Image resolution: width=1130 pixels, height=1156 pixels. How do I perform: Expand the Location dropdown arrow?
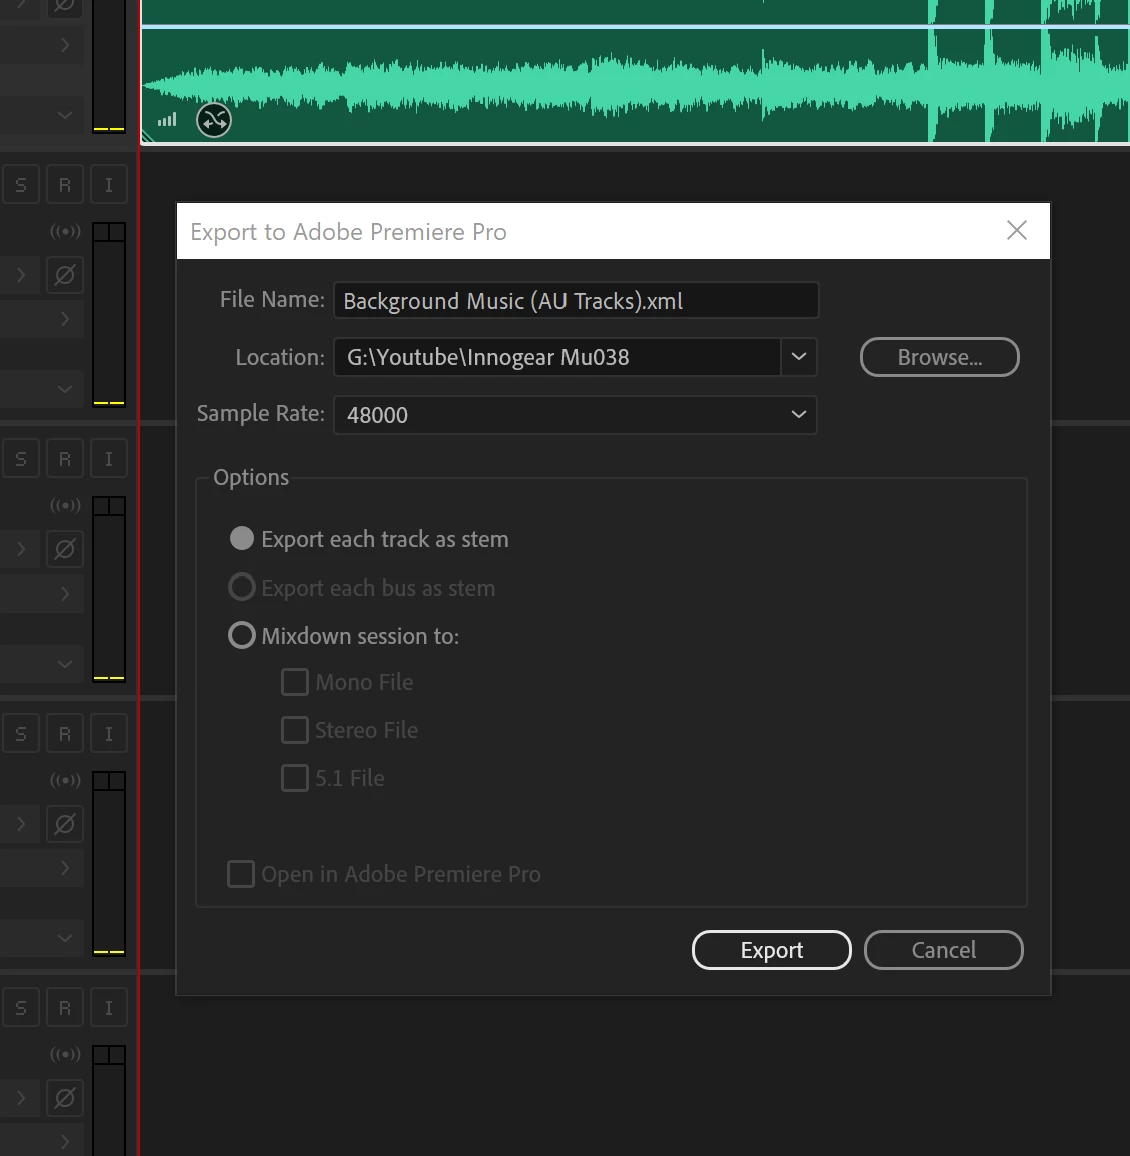pyautogui.click(x=798, y=357)
